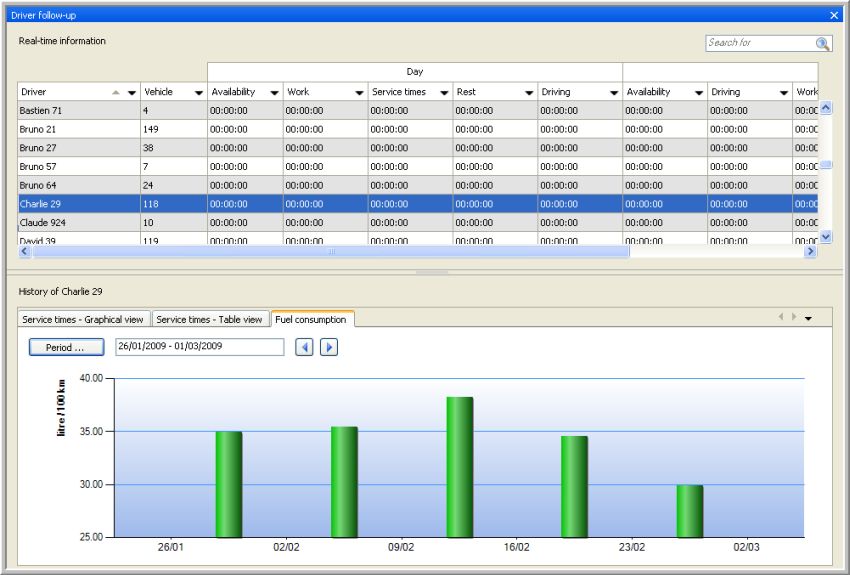Open the Vehicle column filter dropdown
The image size is (850, 575).
[198, 92]
